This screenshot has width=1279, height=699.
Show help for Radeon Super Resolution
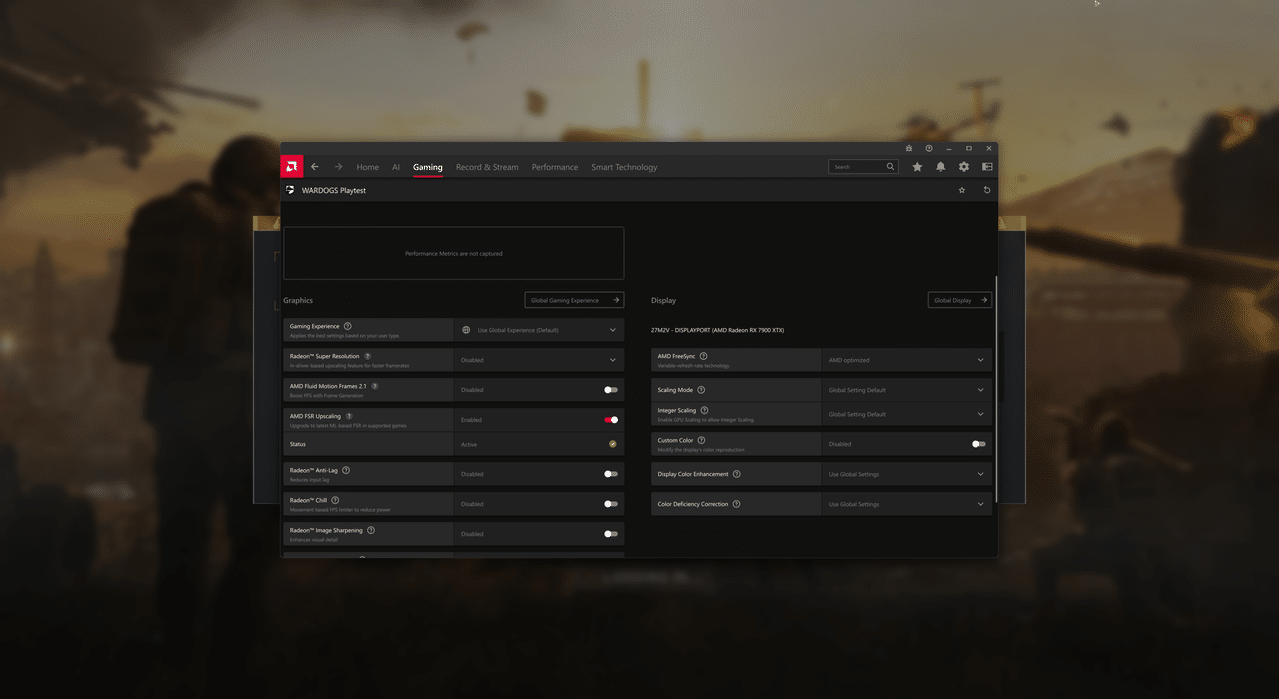(368, 356)
